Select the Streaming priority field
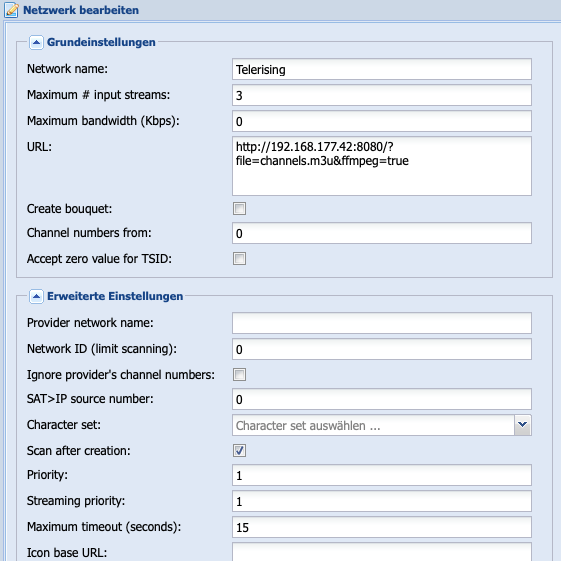The width and height of the screenshot is (561, 561). (x=382, y=501)
